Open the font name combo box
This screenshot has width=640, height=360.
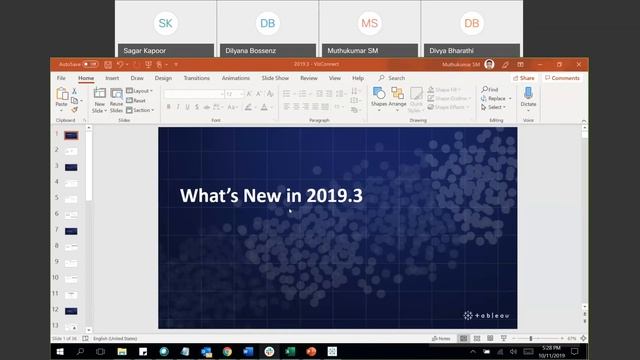tap(194, 94)
